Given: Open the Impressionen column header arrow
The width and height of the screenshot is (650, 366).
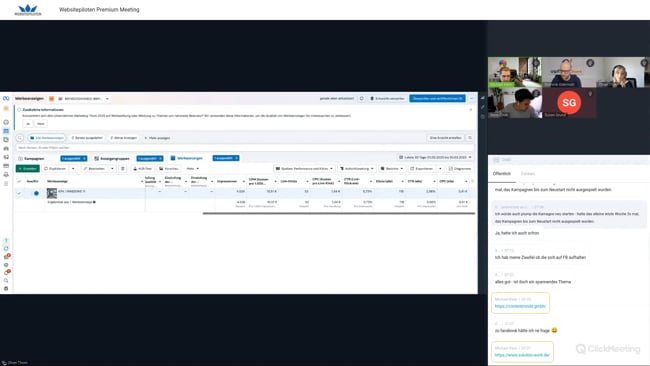Looking at the screenshot, I should [x=243, y=181].
